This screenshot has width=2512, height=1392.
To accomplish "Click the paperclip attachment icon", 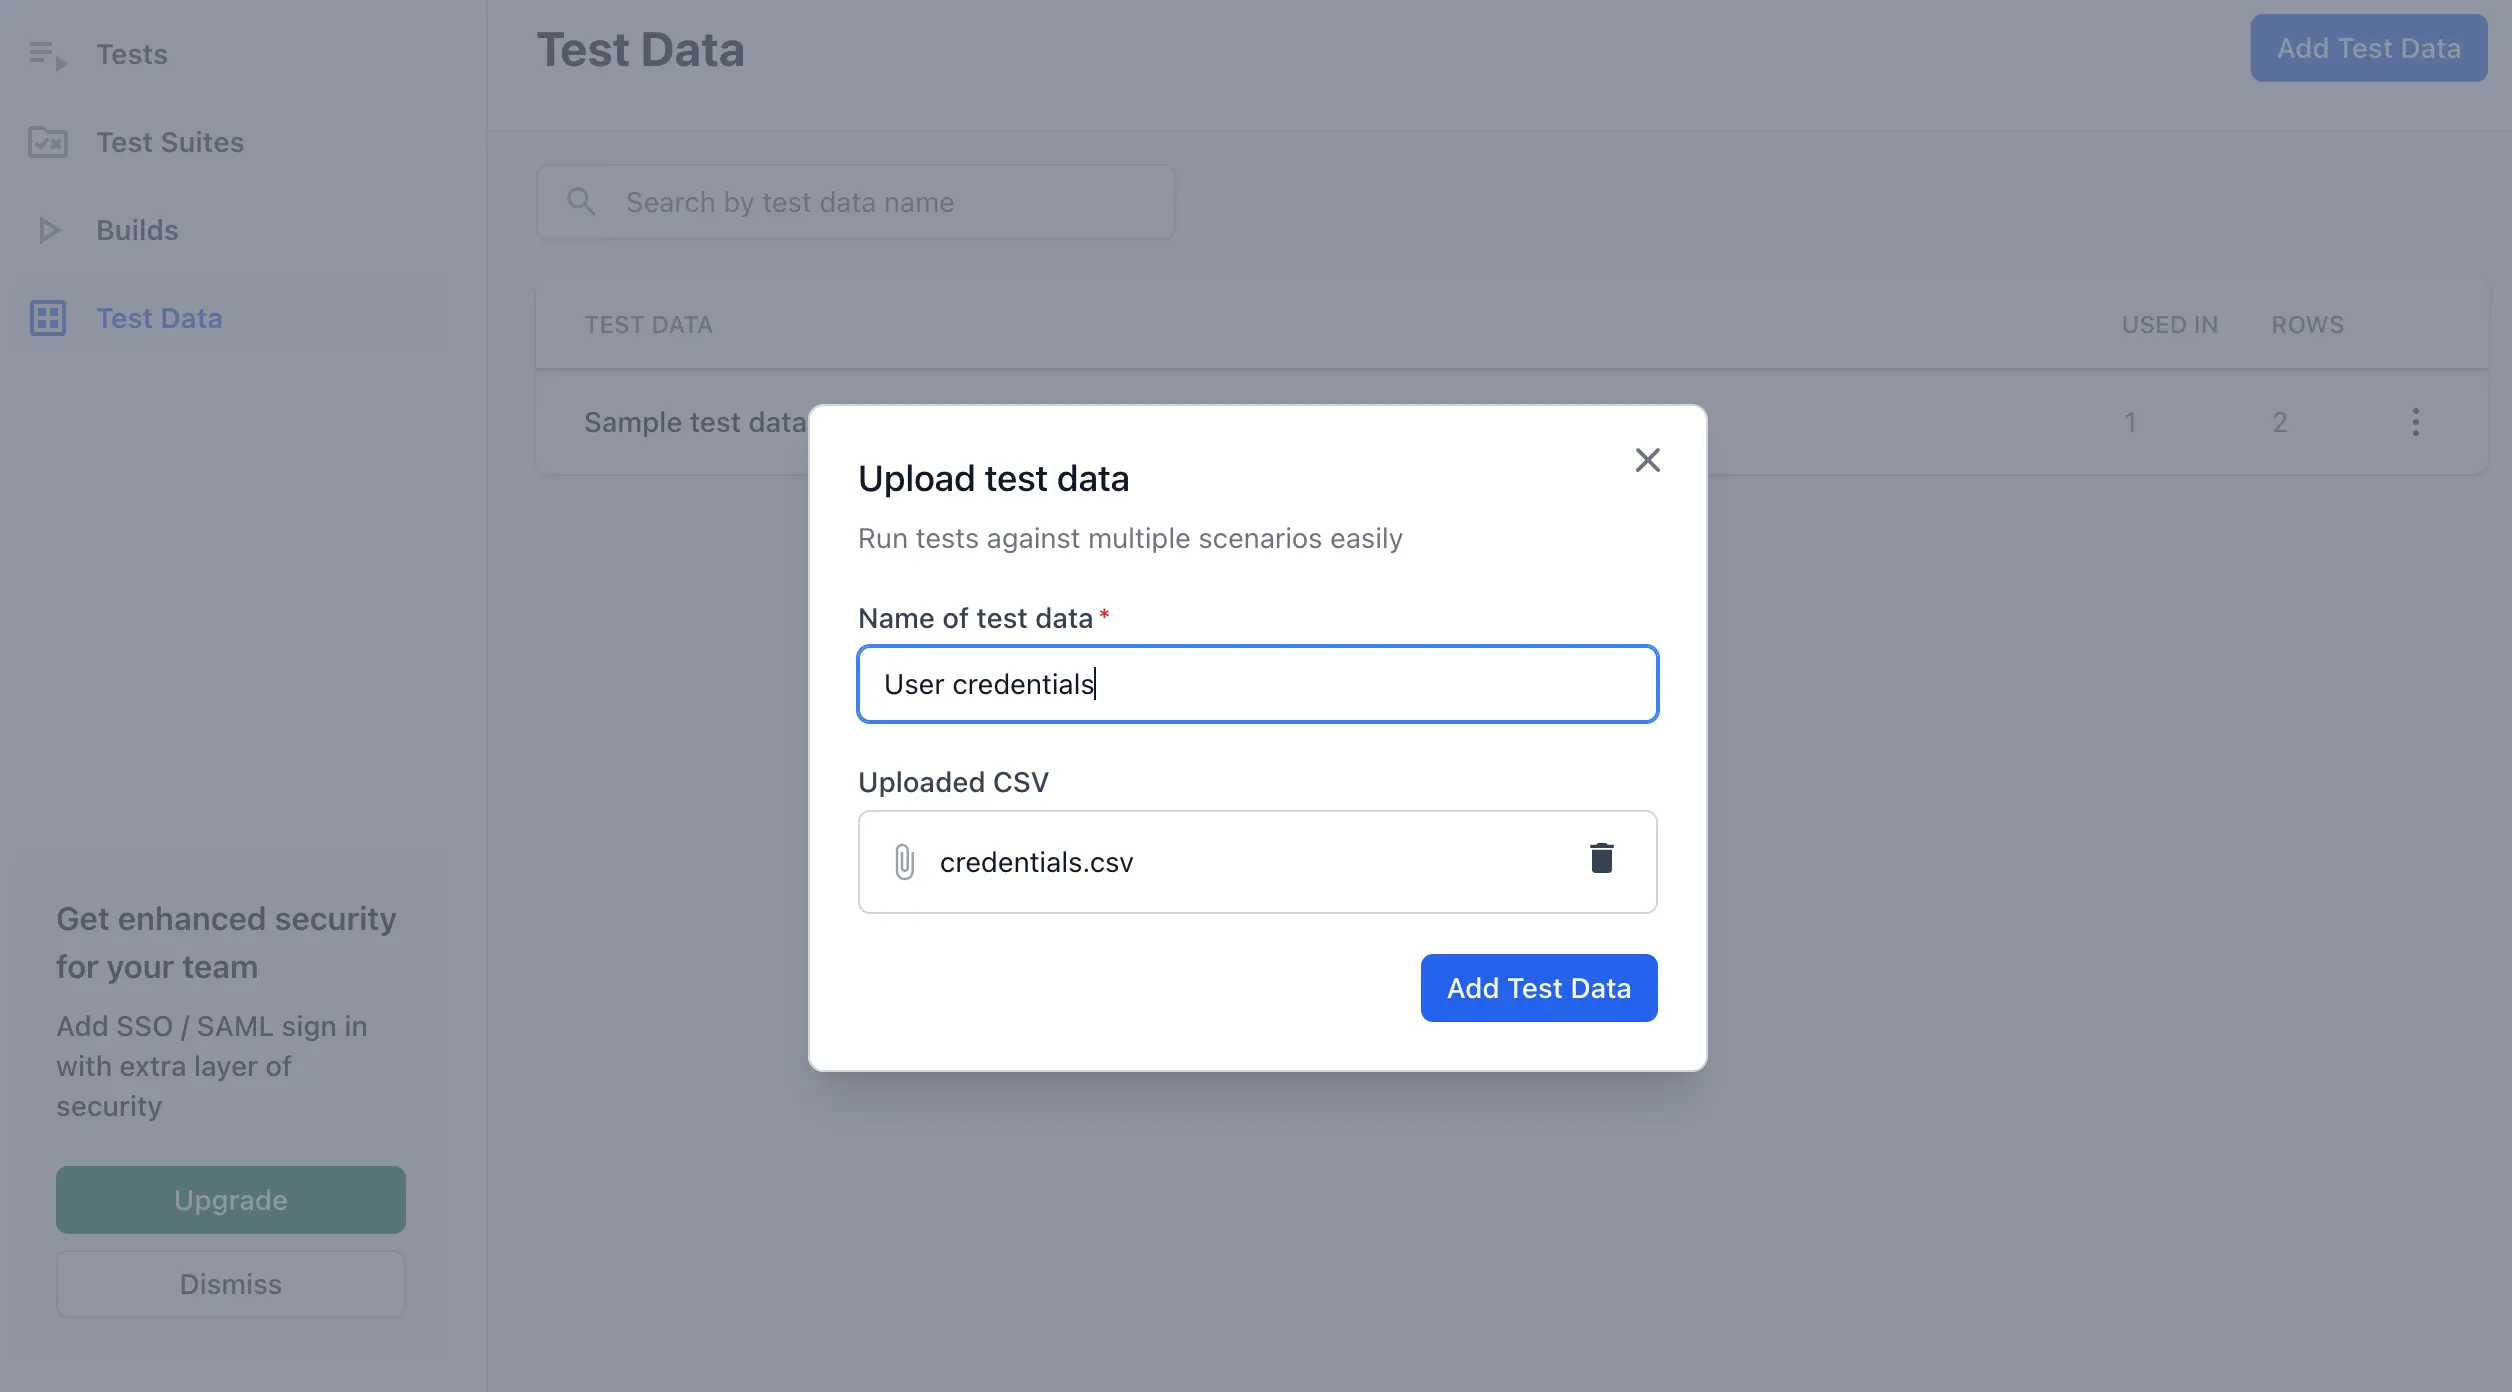I will [x=904, y=862].
